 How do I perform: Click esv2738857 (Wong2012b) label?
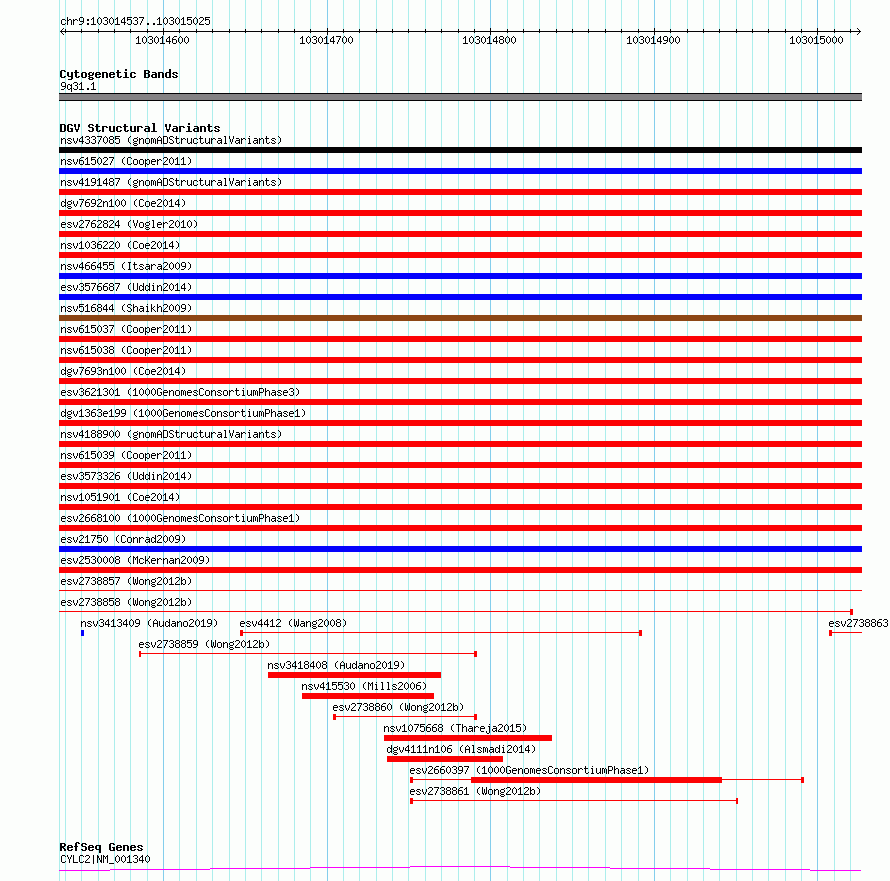pos(126,581)
